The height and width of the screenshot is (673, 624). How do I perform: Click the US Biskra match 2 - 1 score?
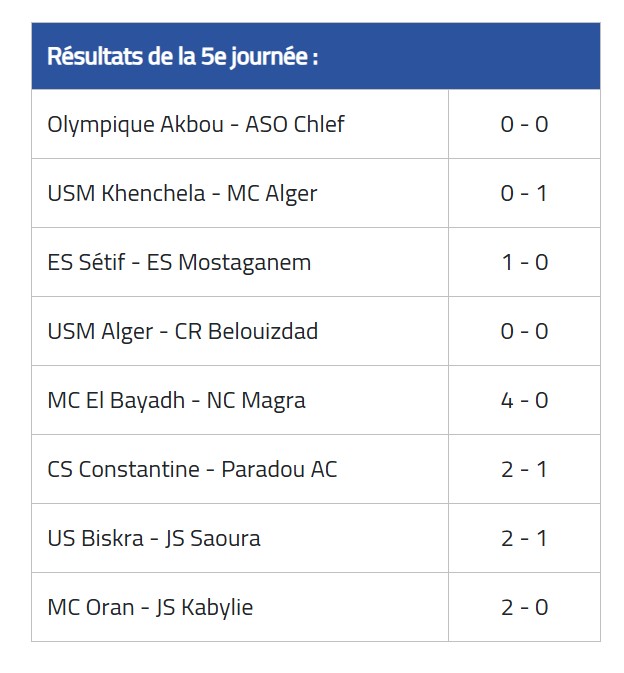pos(524,538)
